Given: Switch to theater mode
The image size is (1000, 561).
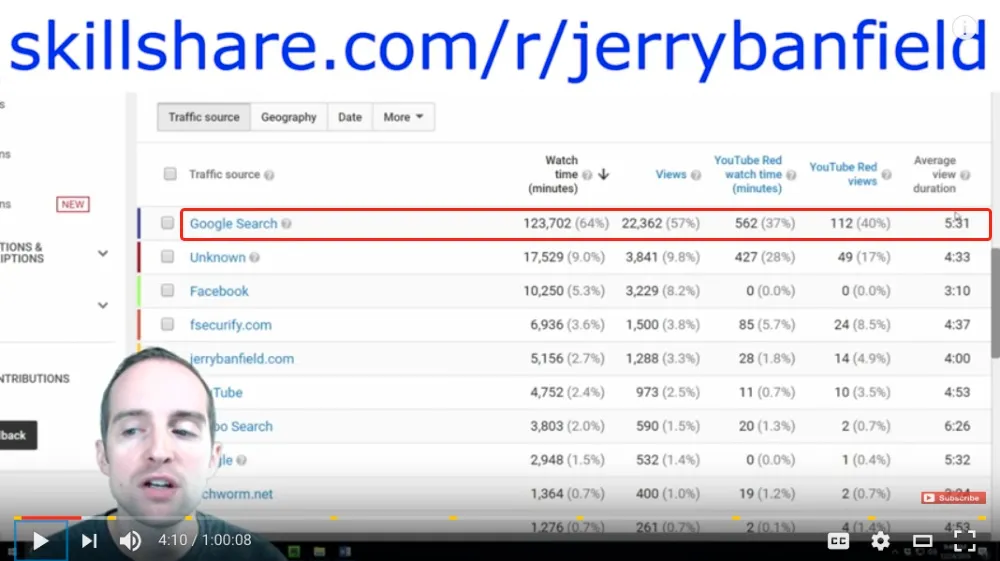Looking at the screenshot, I should [x=922, y=541].
